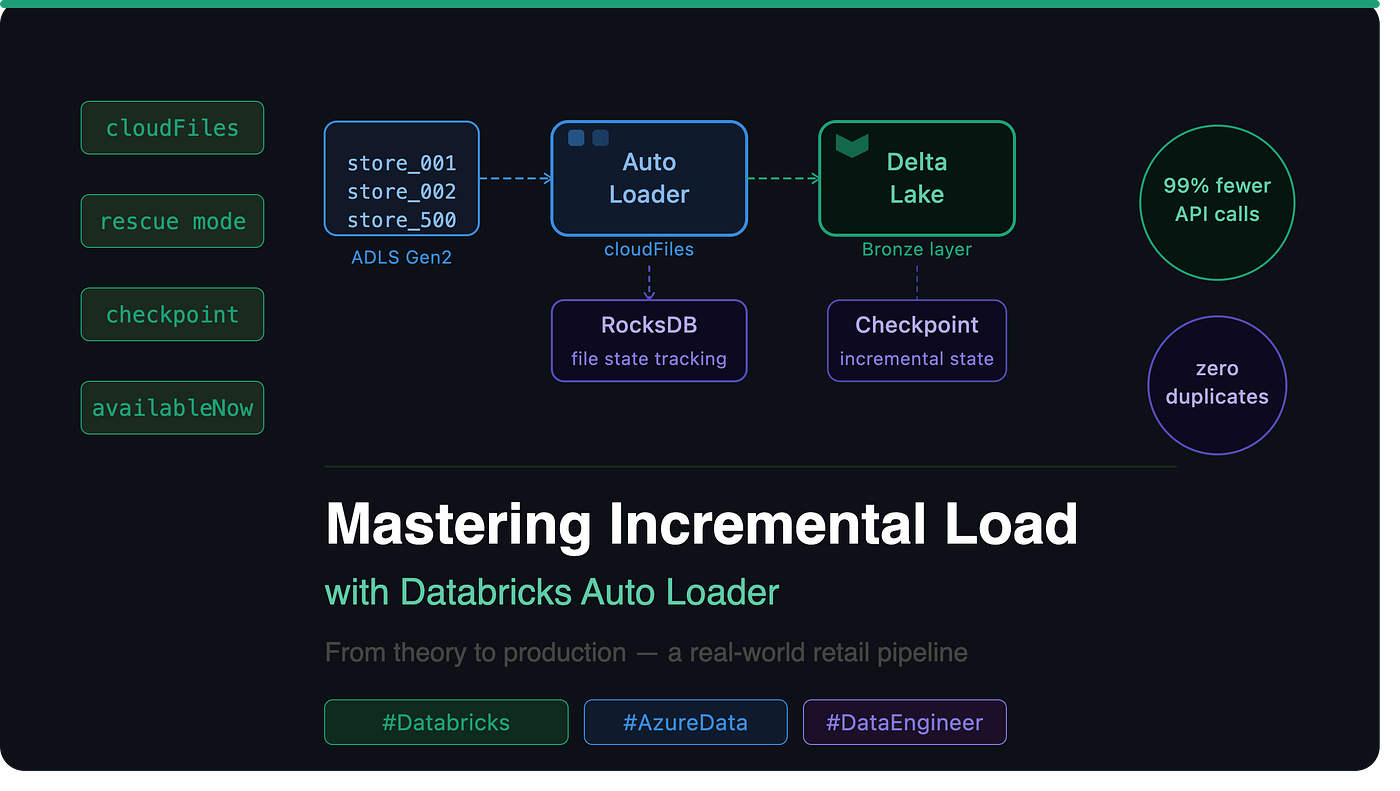
Task: Click the checkpoint tag pill on left
Action: pyautogui.click(x=172, y=314)
